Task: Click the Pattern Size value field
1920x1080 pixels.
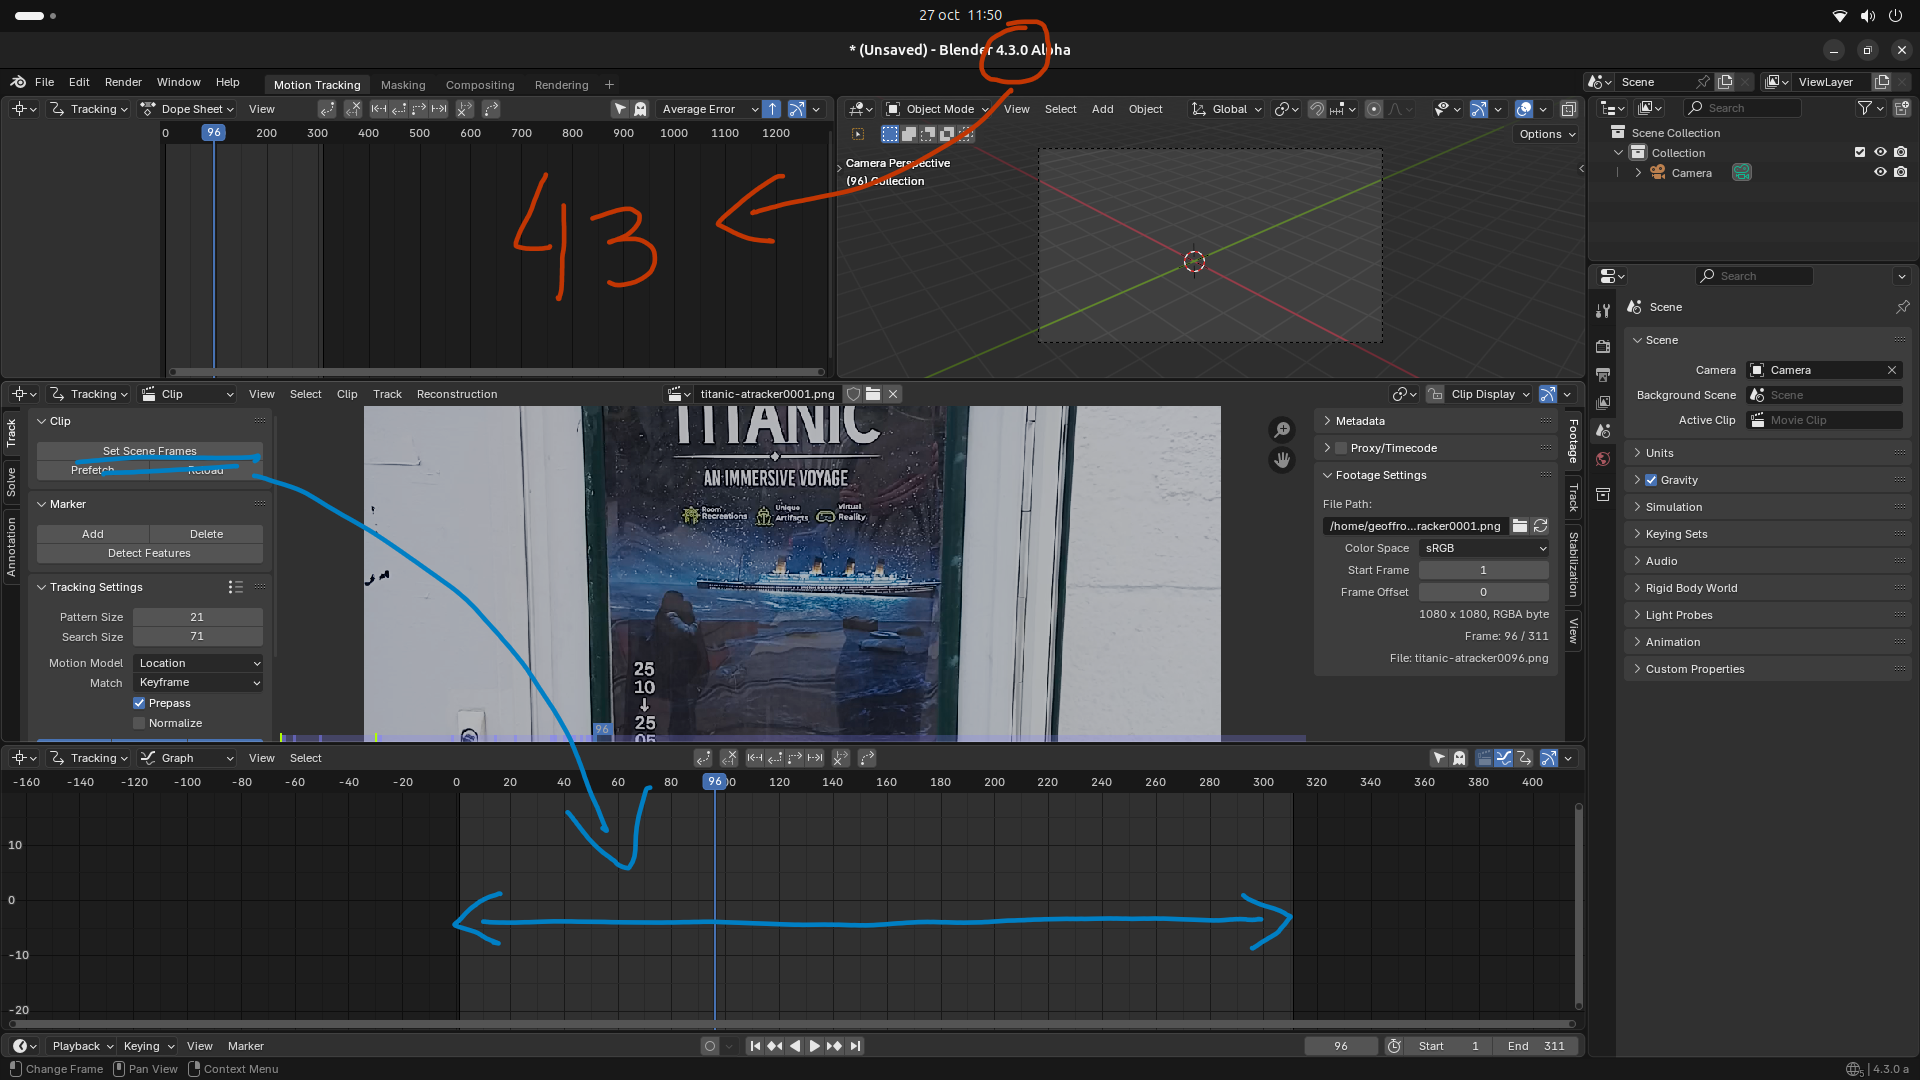Action: point(198,617)
